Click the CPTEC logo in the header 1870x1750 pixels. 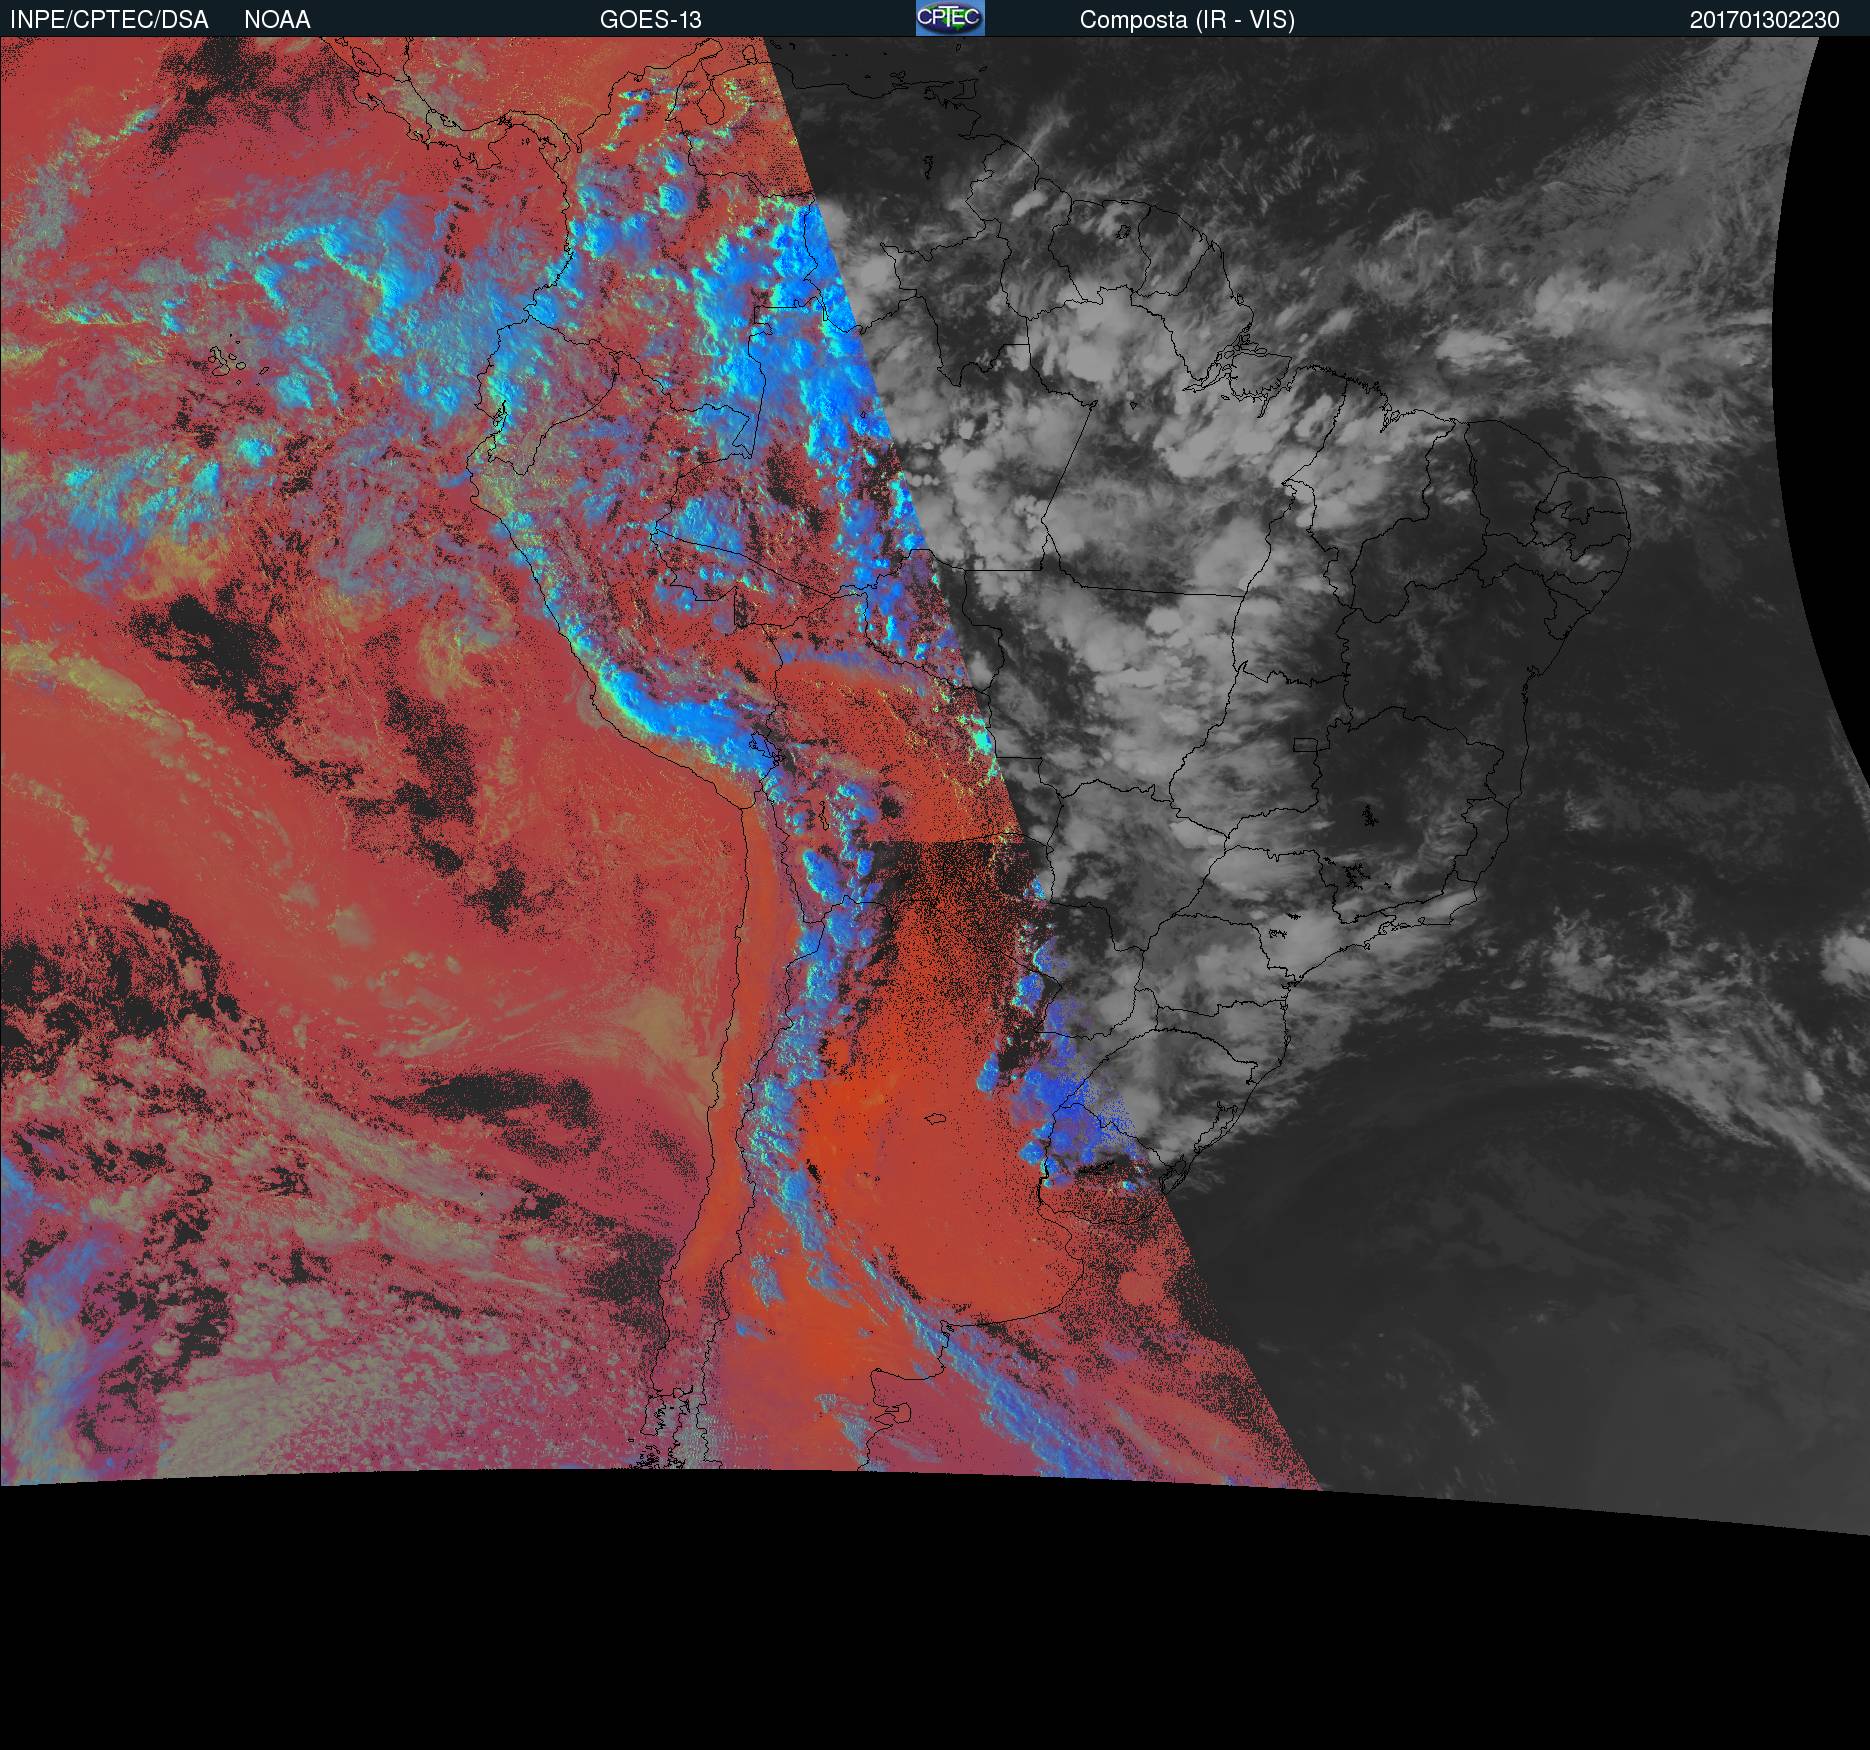[950, 18]
